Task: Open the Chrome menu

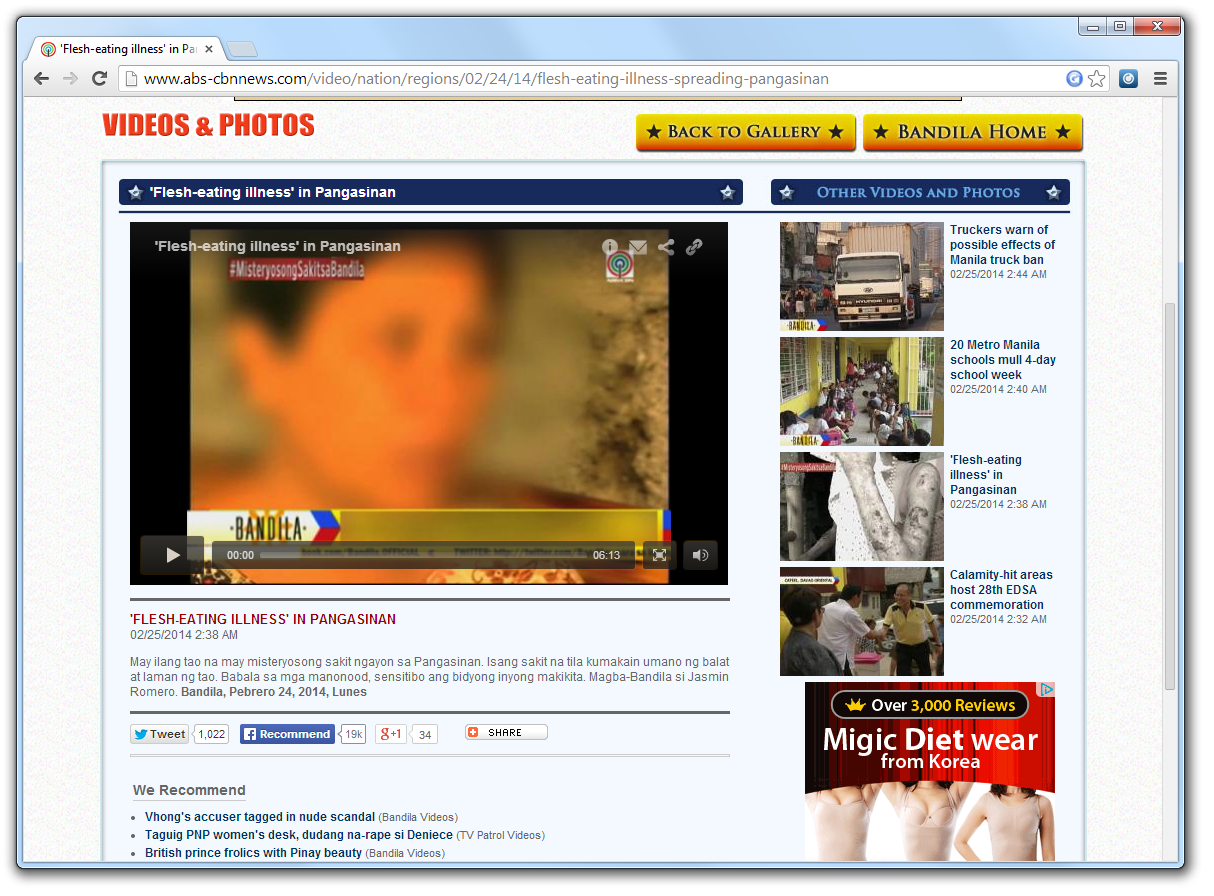Action: pyautogui.click(x=1160, y=79)
